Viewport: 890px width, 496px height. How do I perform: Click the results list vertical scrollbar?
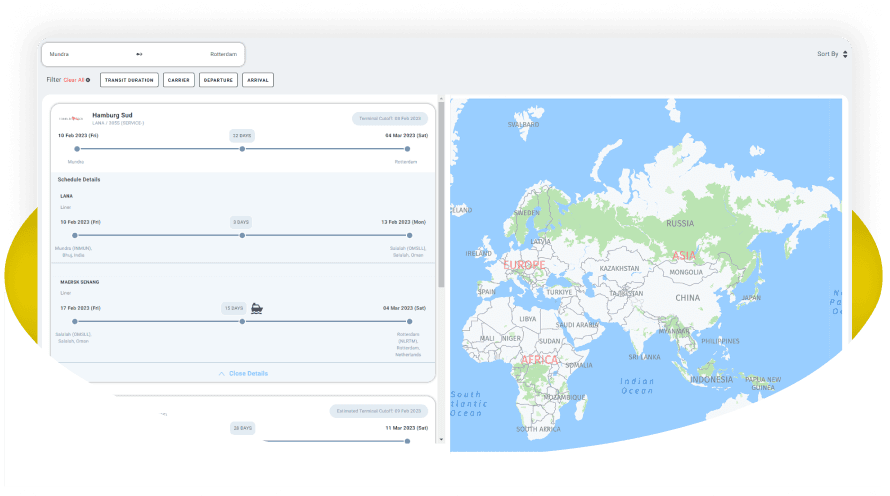tap(441, 200)
